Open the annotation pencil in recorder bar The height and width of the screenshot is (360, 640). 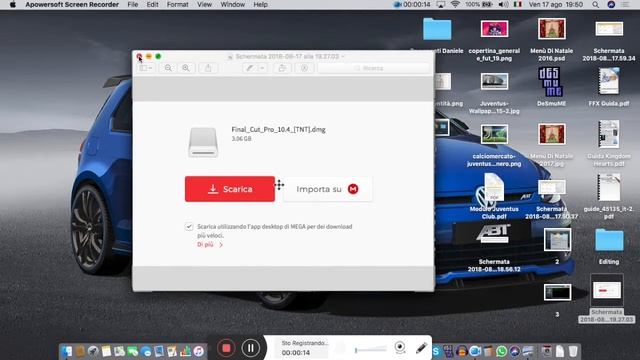pyautogui.click(x=421, y=348)
